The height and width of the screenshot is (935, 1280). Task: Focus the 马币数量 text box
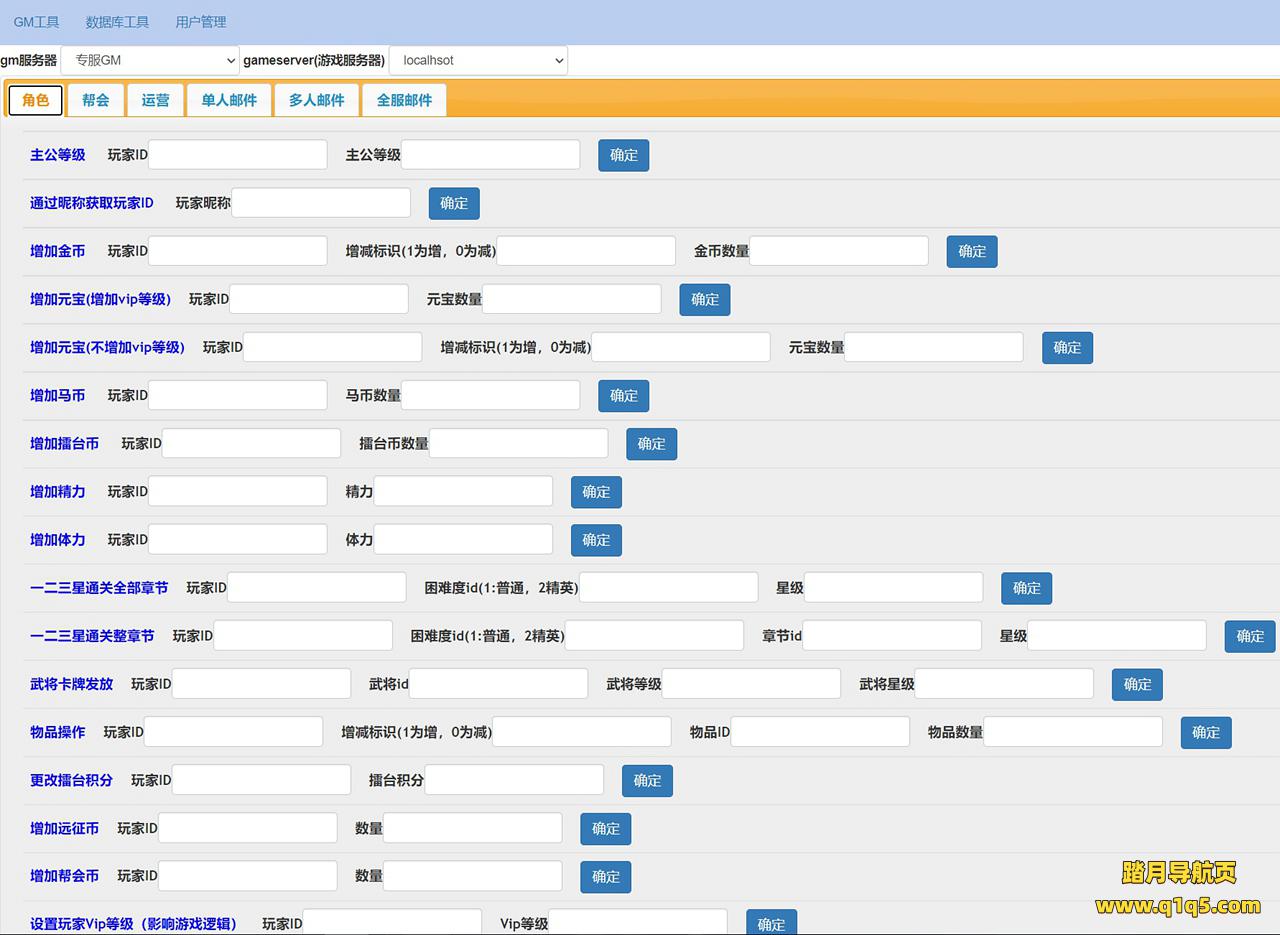tap(490, 395)
